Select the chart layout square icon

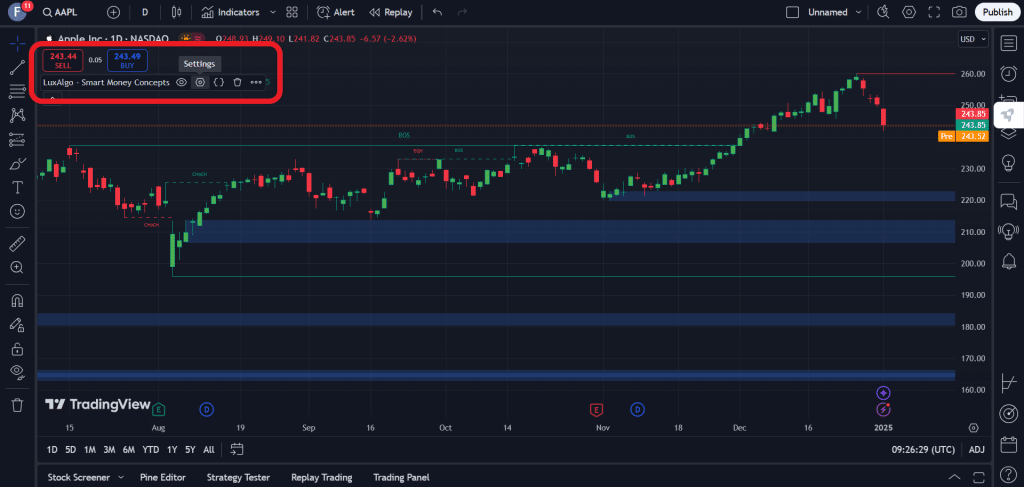pos(792,12)
